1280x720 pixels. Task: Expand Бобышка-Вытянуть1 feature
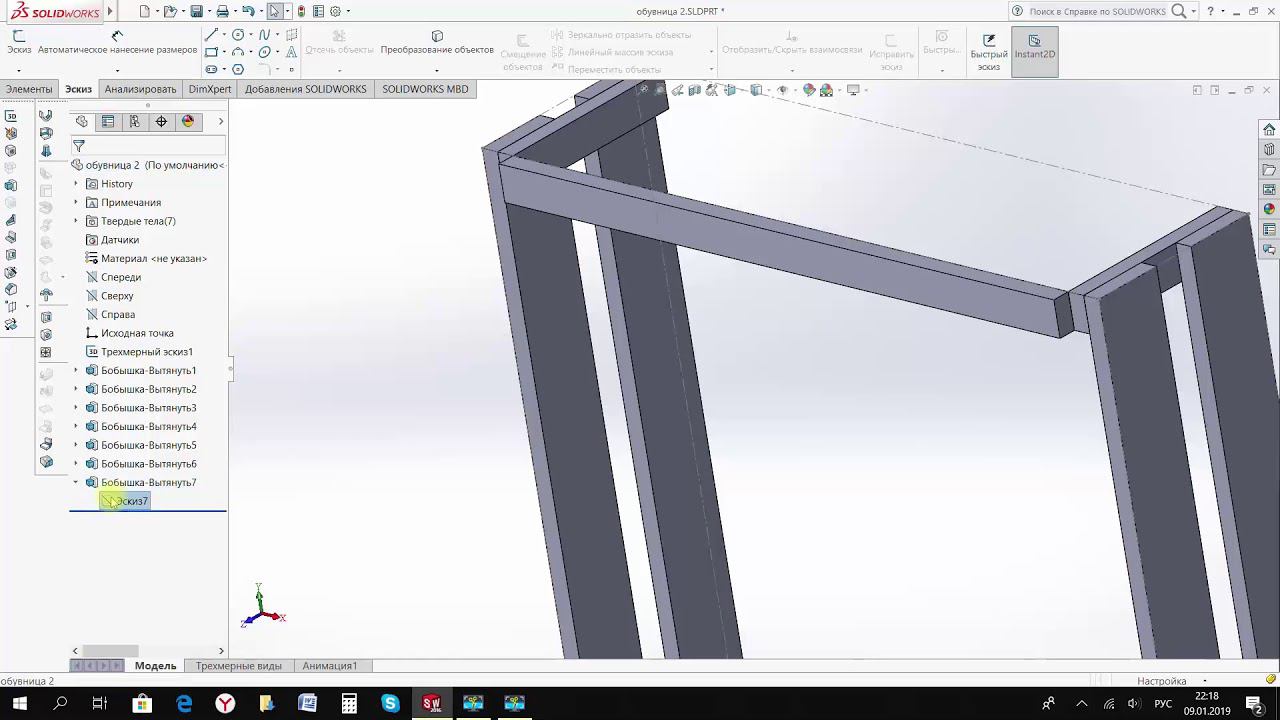[76, 370]
